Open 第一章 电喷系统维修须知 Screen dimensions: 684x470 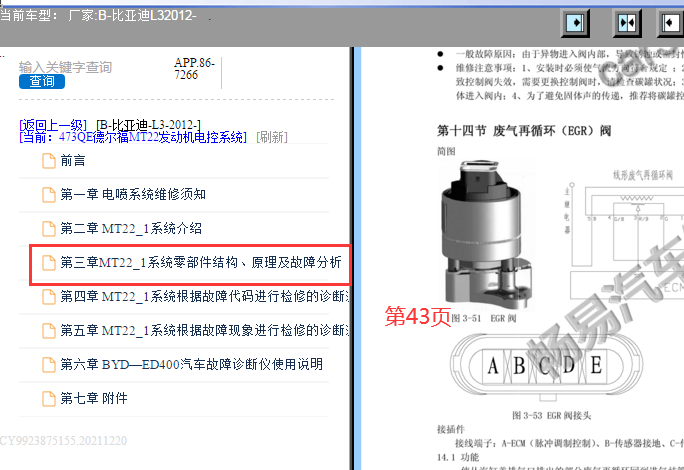(133, 195)
